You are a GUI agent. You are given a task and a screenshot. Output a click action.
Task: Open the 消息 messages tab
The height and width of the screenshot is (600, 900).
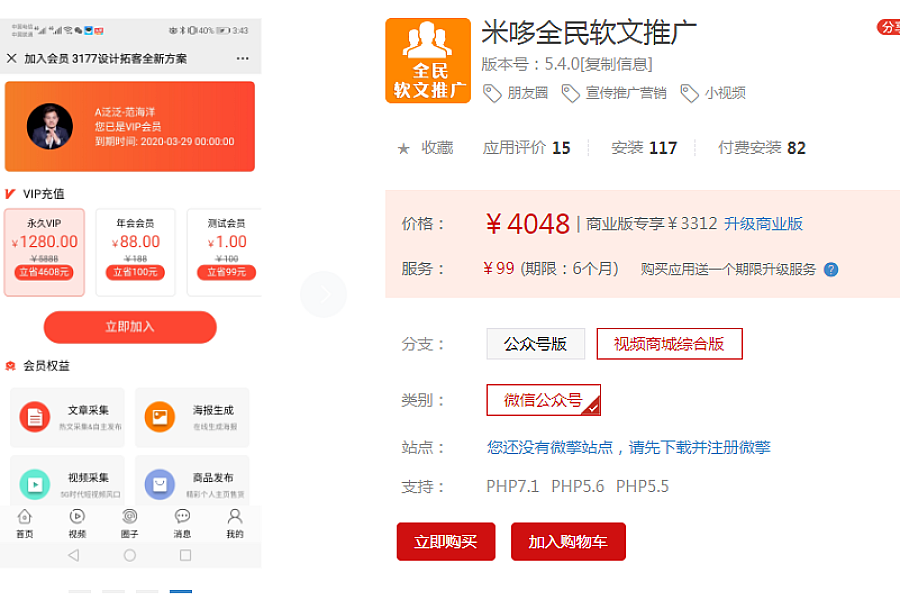pyautogui.click(x=183, y=524)
